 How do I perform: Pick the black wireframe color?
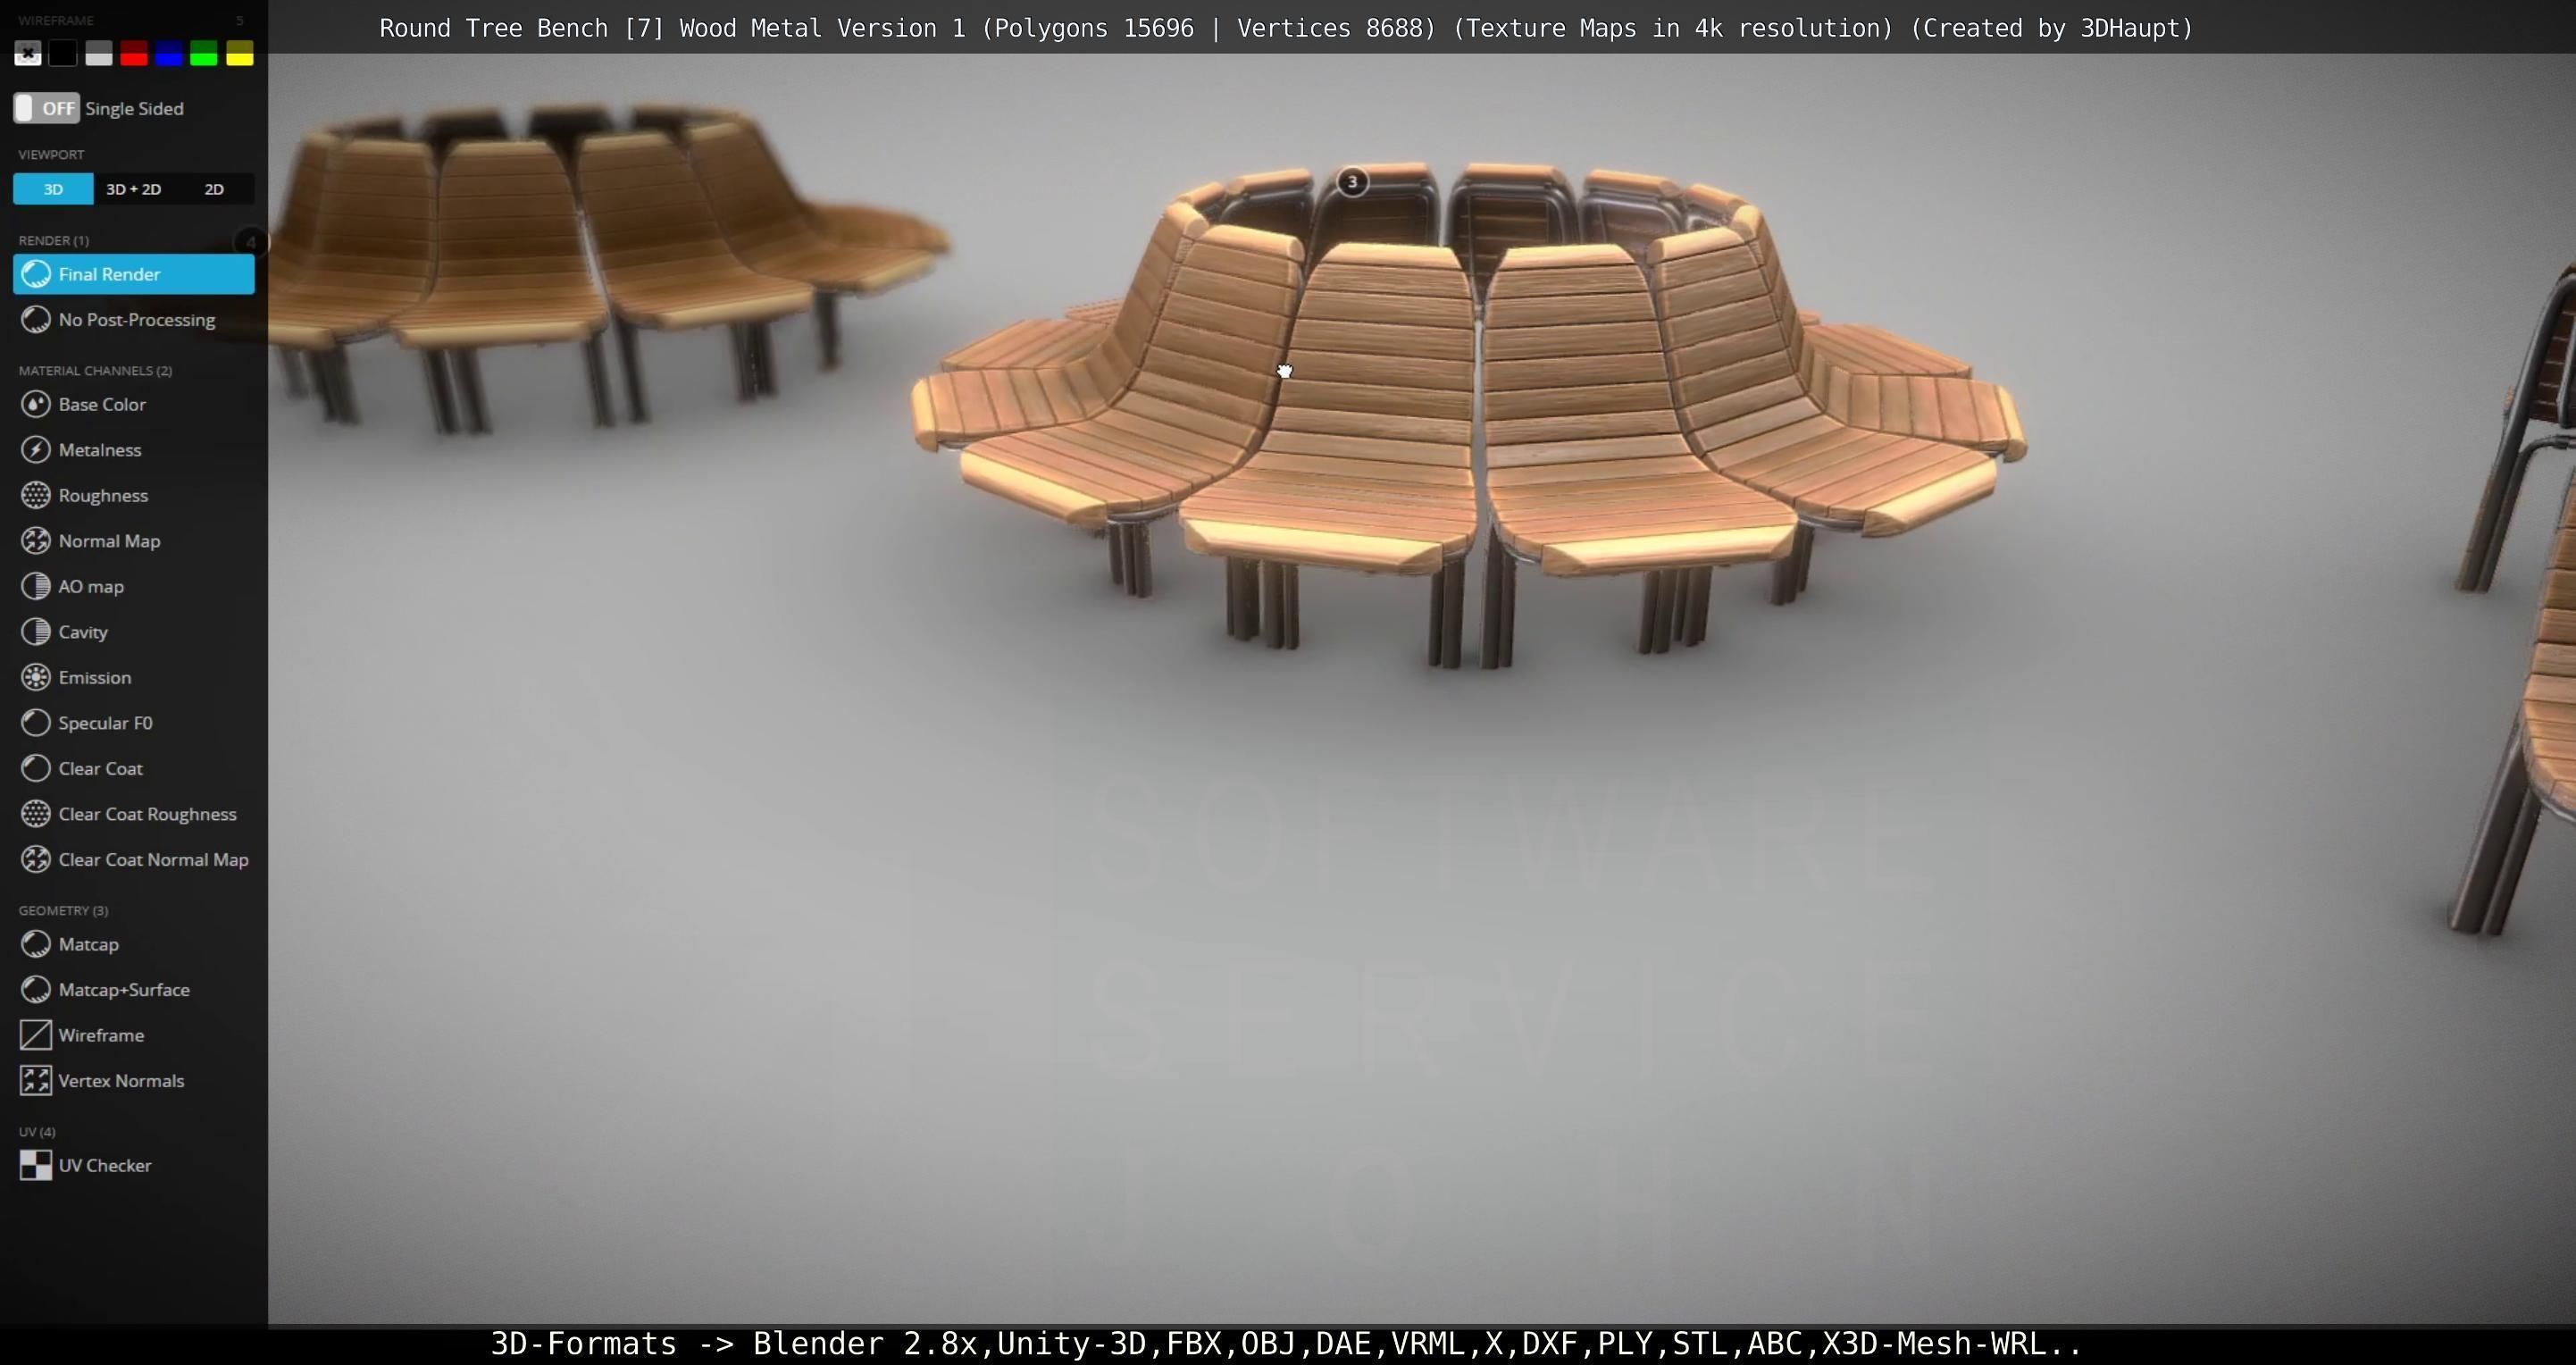(x=63, y=53)
